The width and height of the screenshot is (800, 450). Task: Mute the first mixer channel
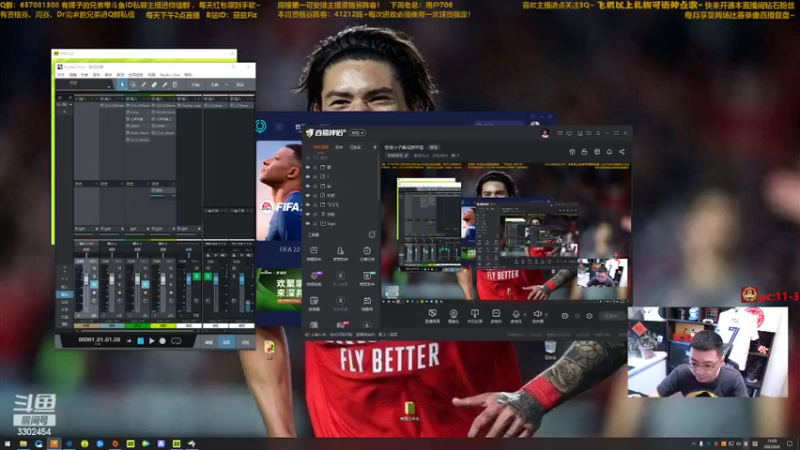click(94, 268)
